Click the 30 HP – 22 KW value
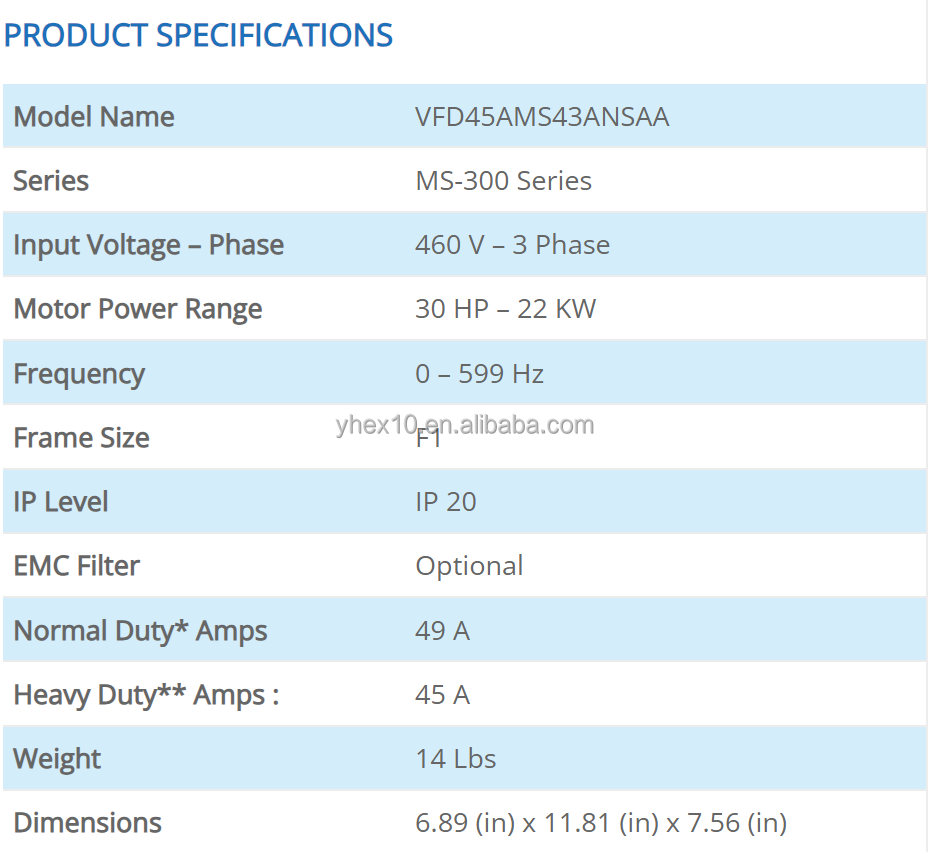The image size is (928, 852). pos(505,309)
